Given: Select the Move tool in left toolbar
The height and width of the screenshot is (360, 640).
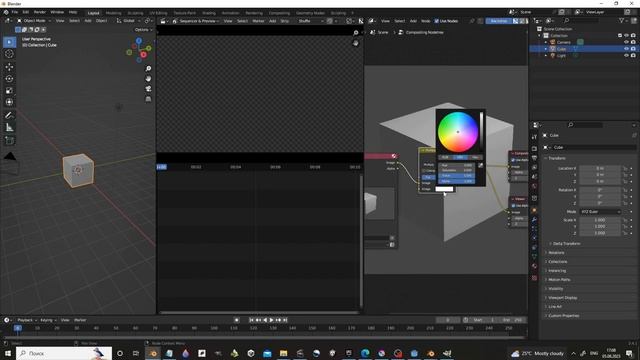Looking at the screenshot, I should [x=9, y=67].
